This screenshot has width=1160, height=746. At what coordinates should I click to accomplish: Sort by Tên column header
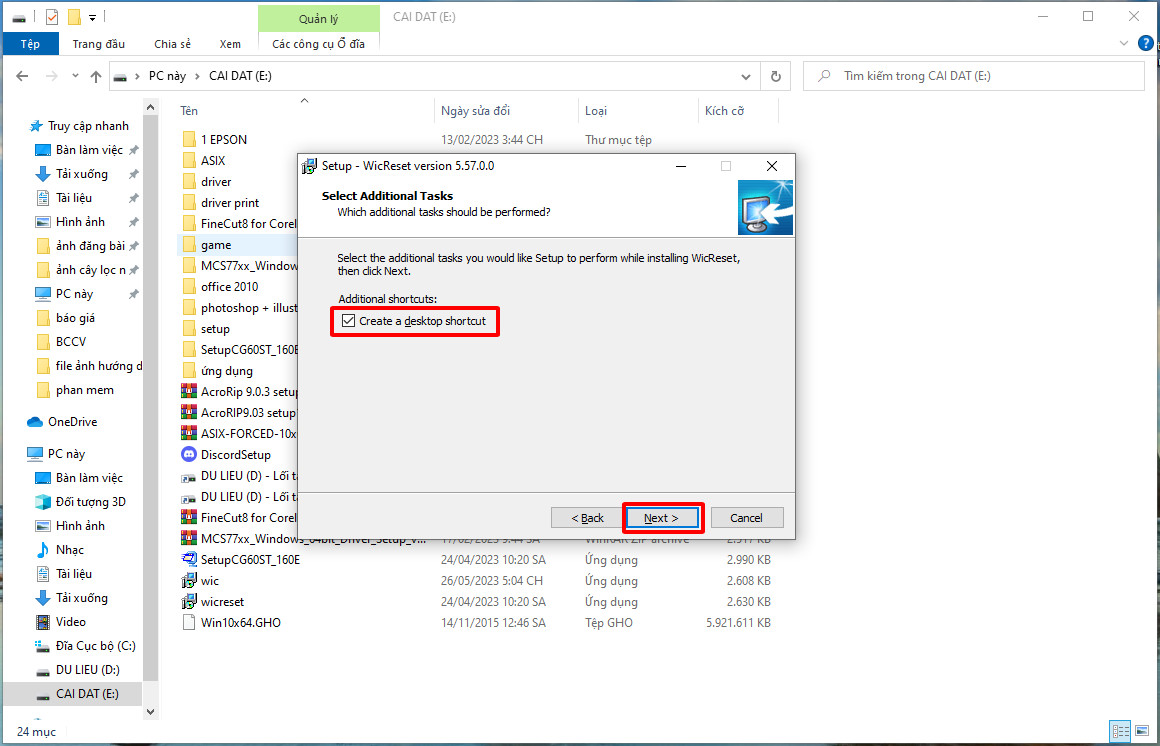(189, 110)
